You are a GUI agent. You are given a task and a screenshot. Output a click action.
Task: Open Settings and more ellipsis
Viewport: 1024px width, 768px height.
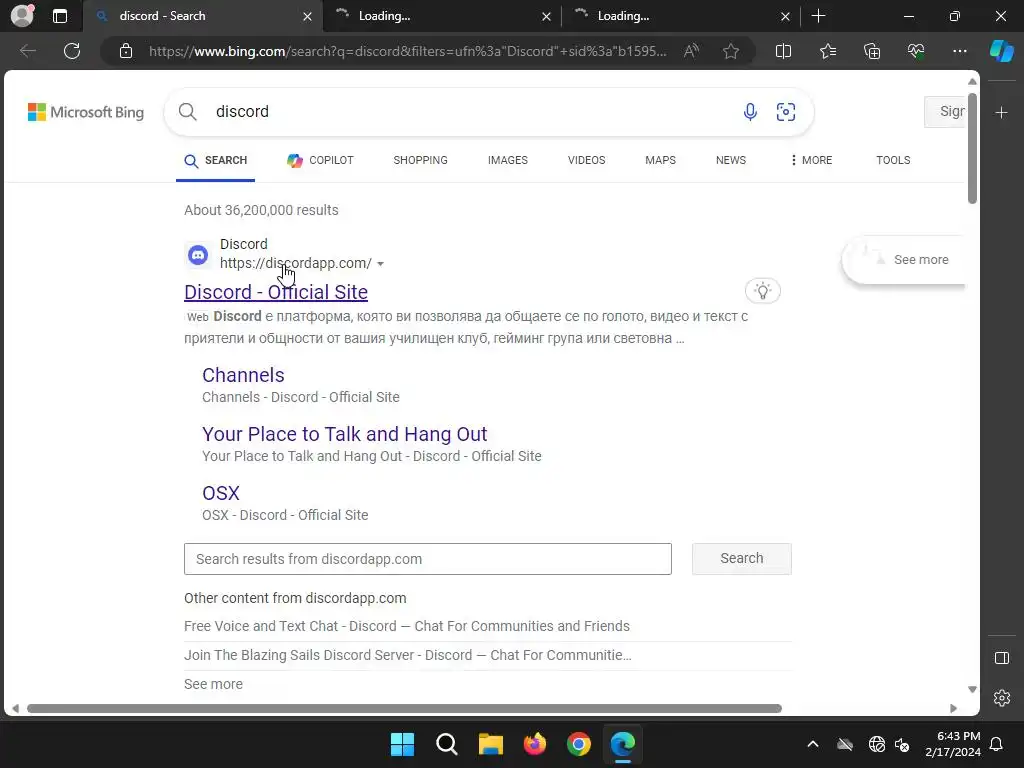tap(959, 51)
